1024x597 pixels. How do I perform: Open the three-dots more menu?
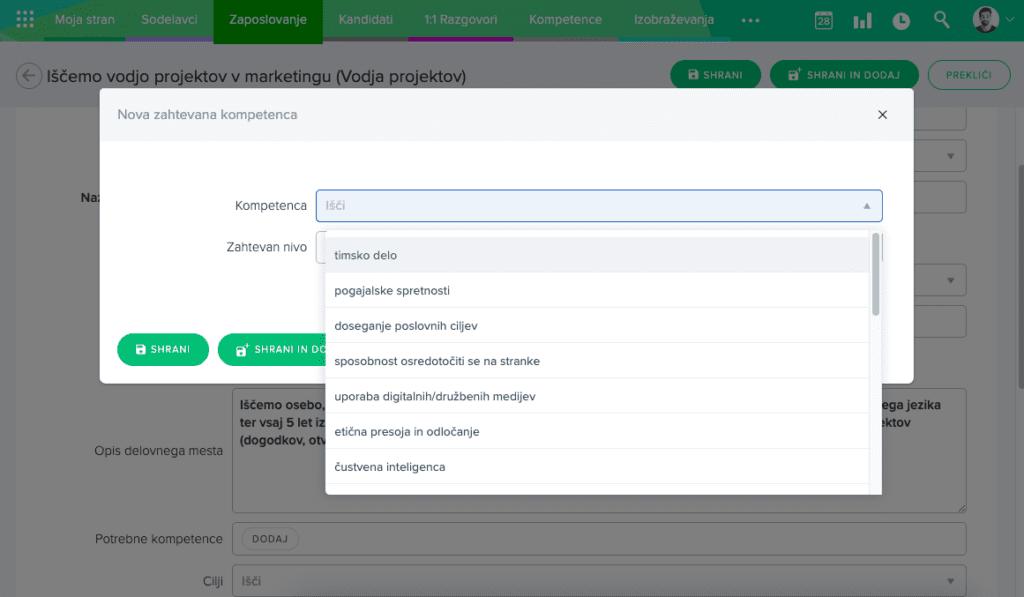coord(750,20)
